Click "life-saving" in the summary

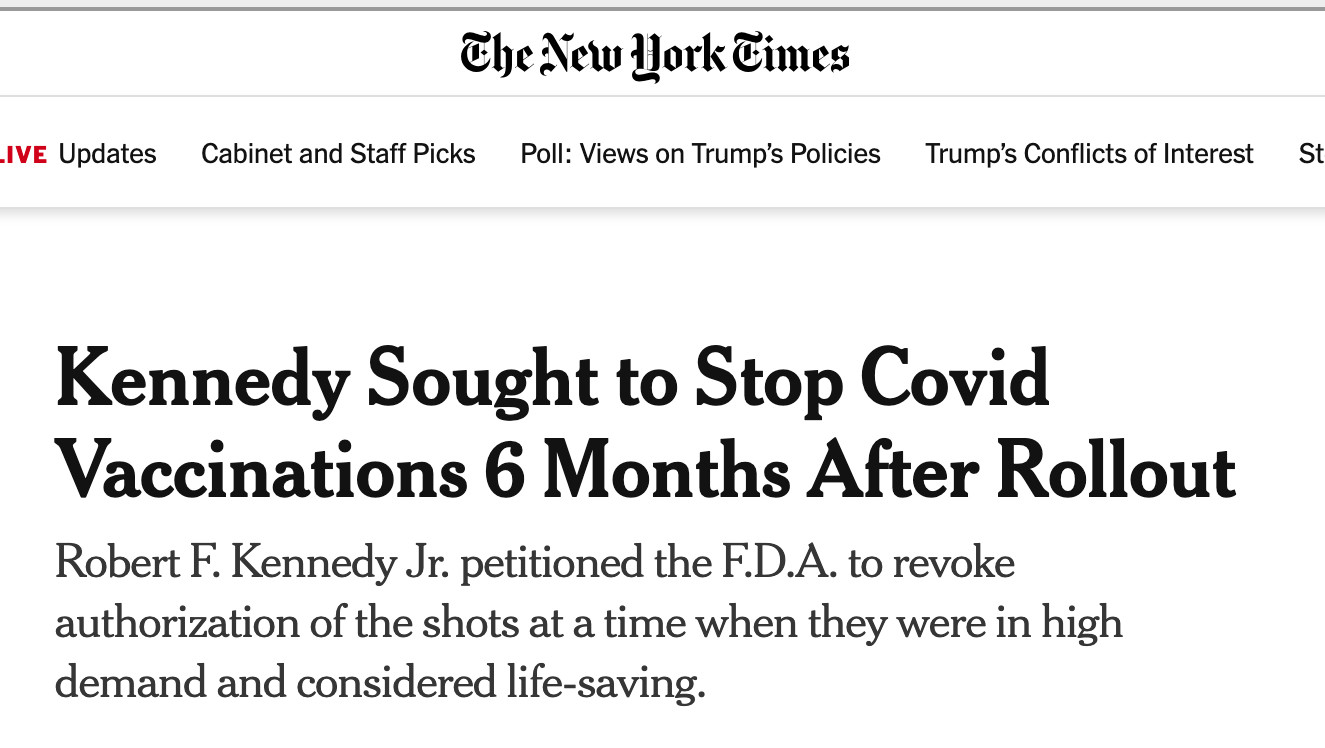click(x=600, y=682)
